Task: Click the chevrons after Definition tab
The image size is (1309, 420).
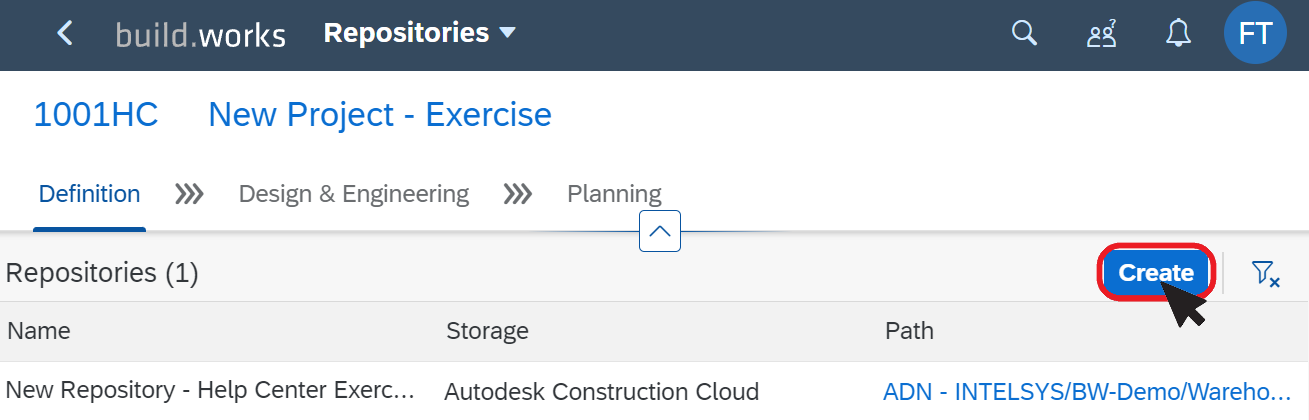Action: click(189, 194)
